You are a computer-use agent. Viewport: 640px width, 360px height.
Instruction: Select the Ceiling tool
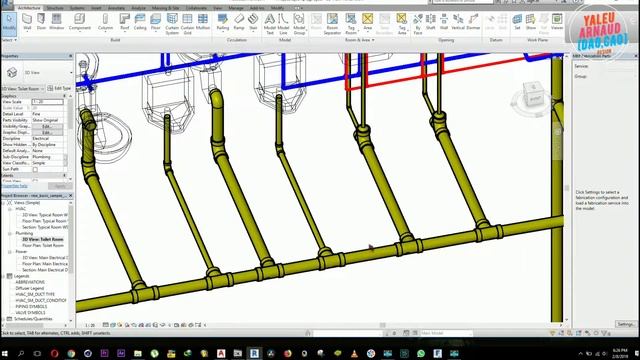(x=140, y=22)
